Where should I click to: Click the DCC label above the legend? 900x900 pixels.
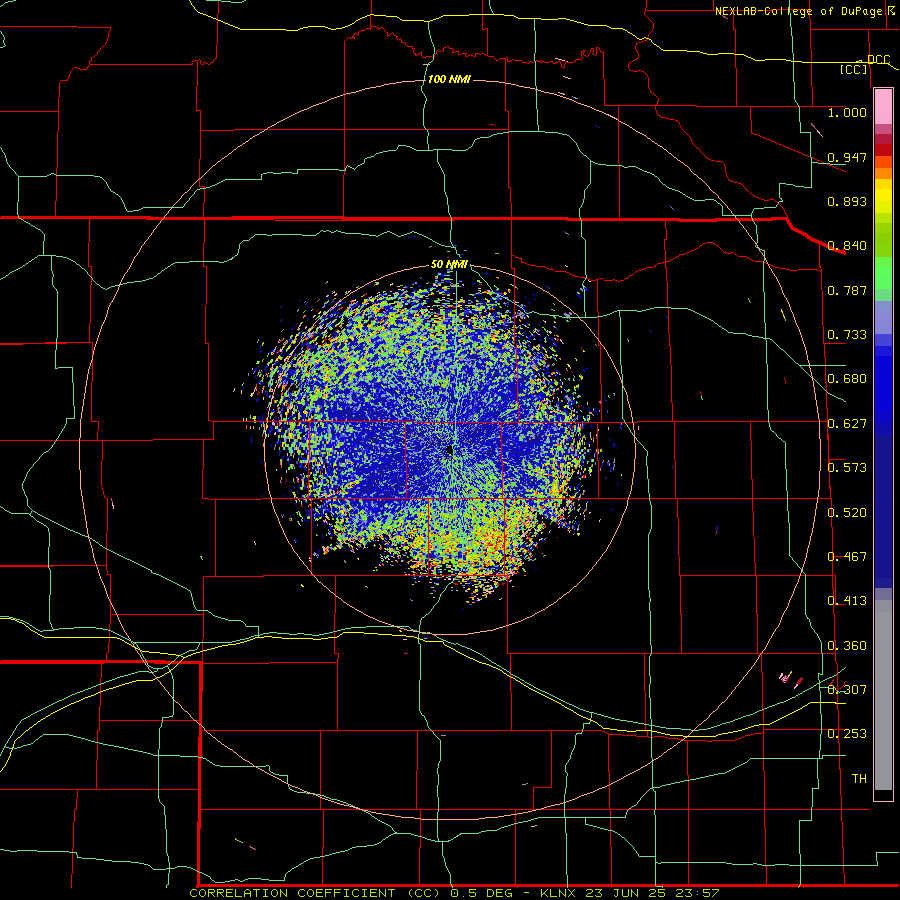coord(878,60)
